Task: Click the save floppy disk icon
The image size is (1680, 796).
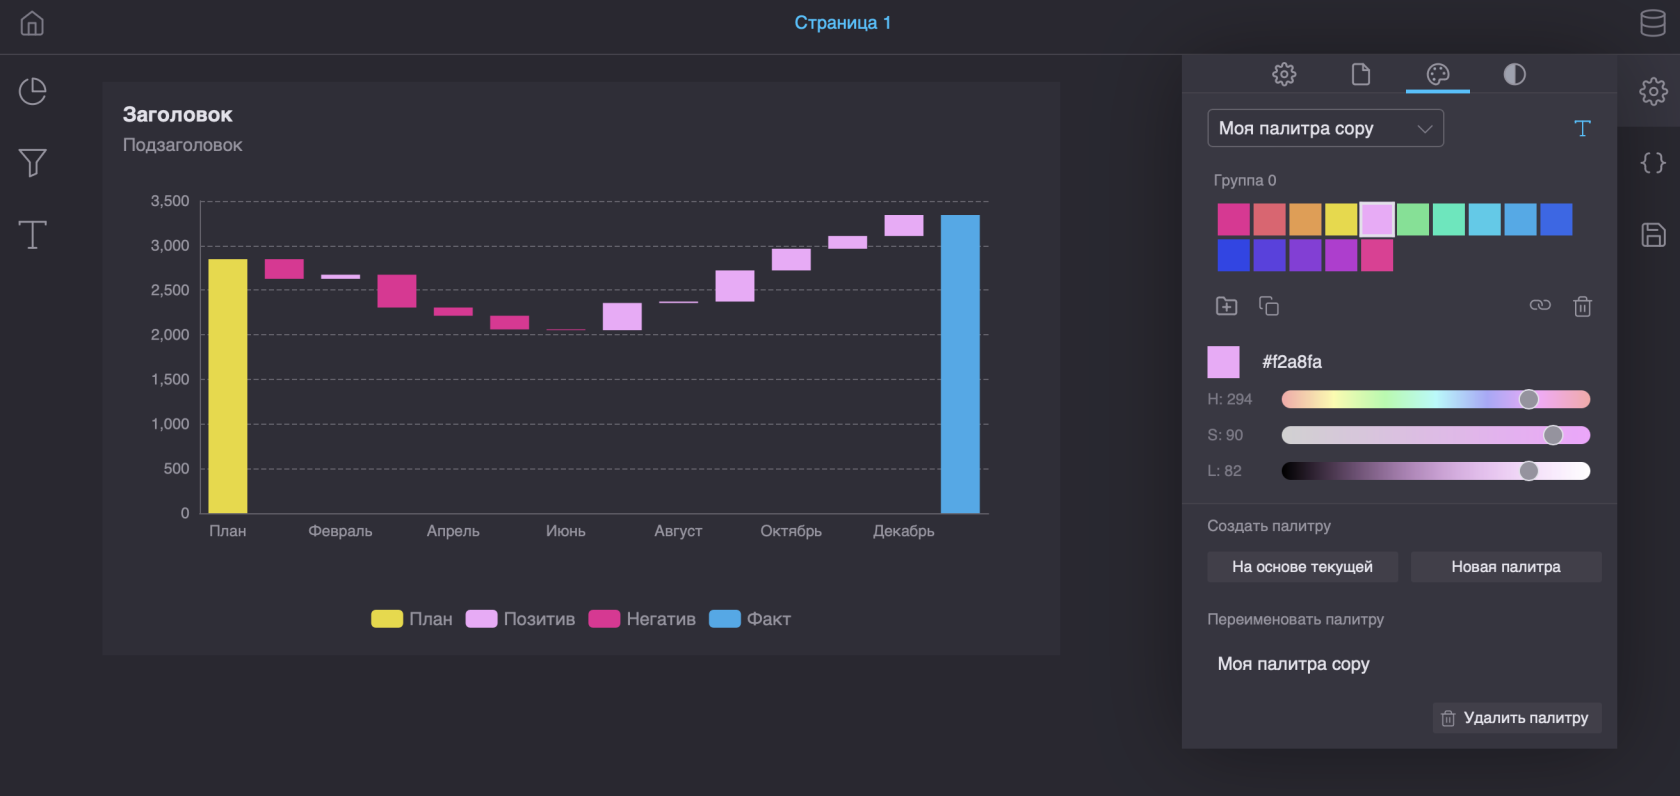Action: [x=1653, y=235]
